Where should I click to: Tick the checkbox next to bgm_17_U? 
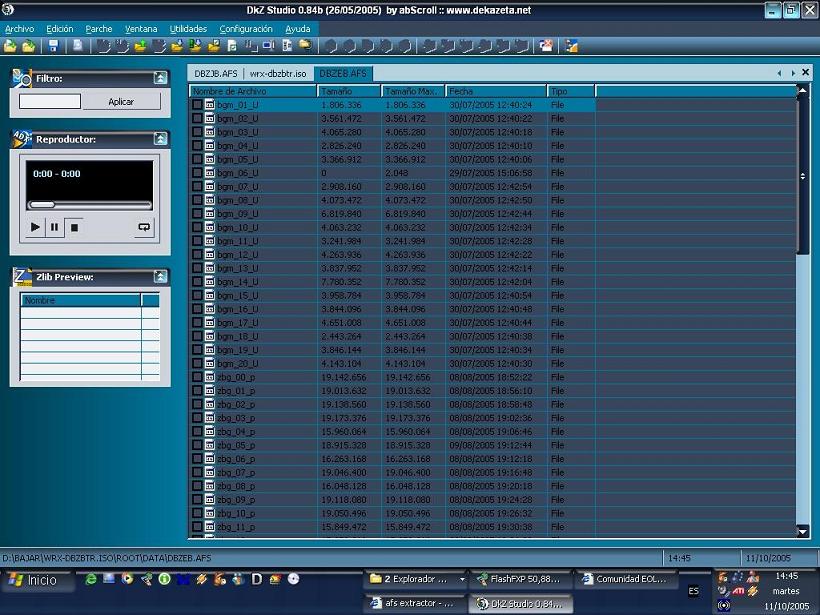click(197, 323)
